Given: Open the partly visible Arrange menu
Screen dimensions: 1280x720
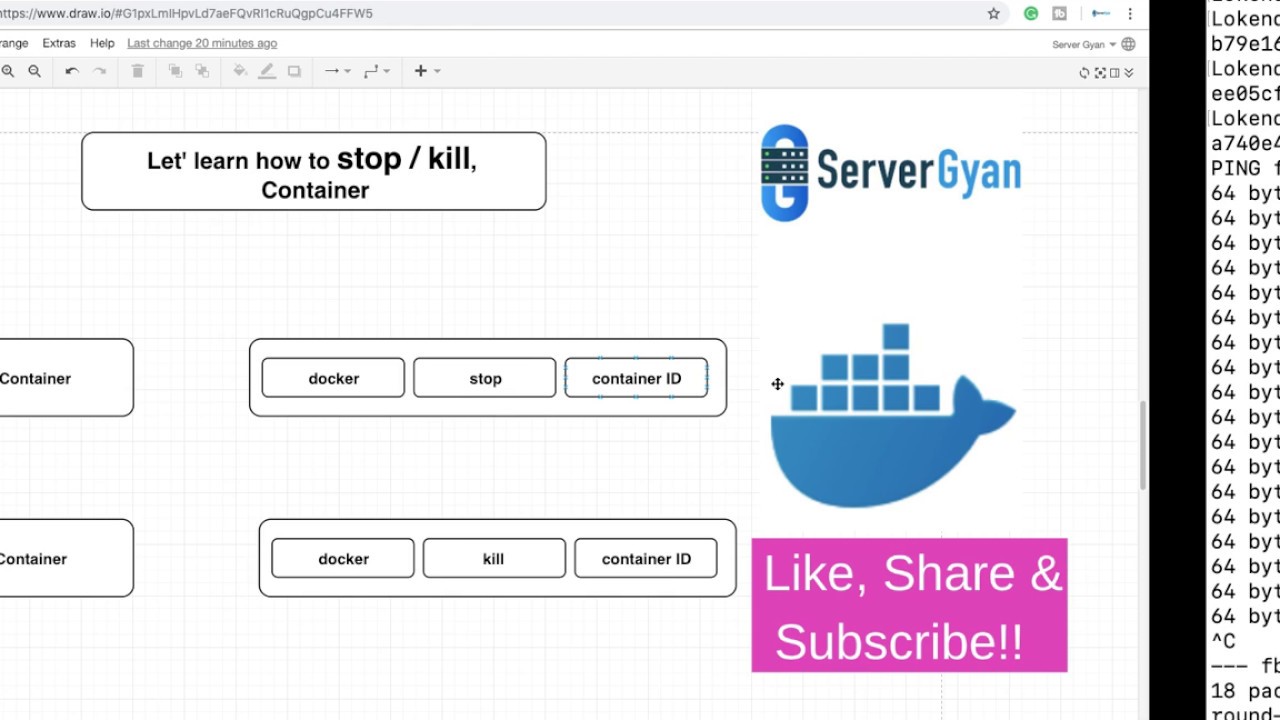Looking at the screenshot, I should (x=14, y=43).
